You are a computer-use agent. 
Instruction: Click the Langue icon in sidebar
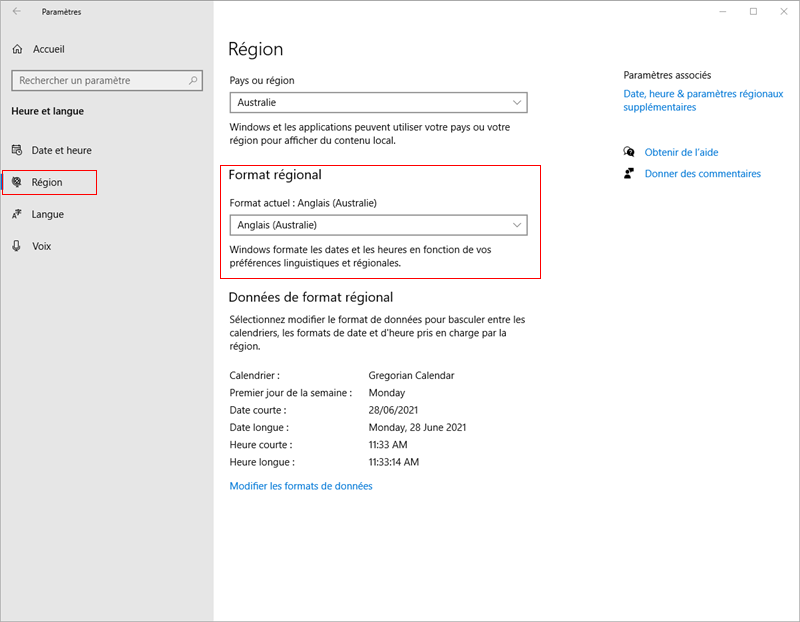[17, 214]
